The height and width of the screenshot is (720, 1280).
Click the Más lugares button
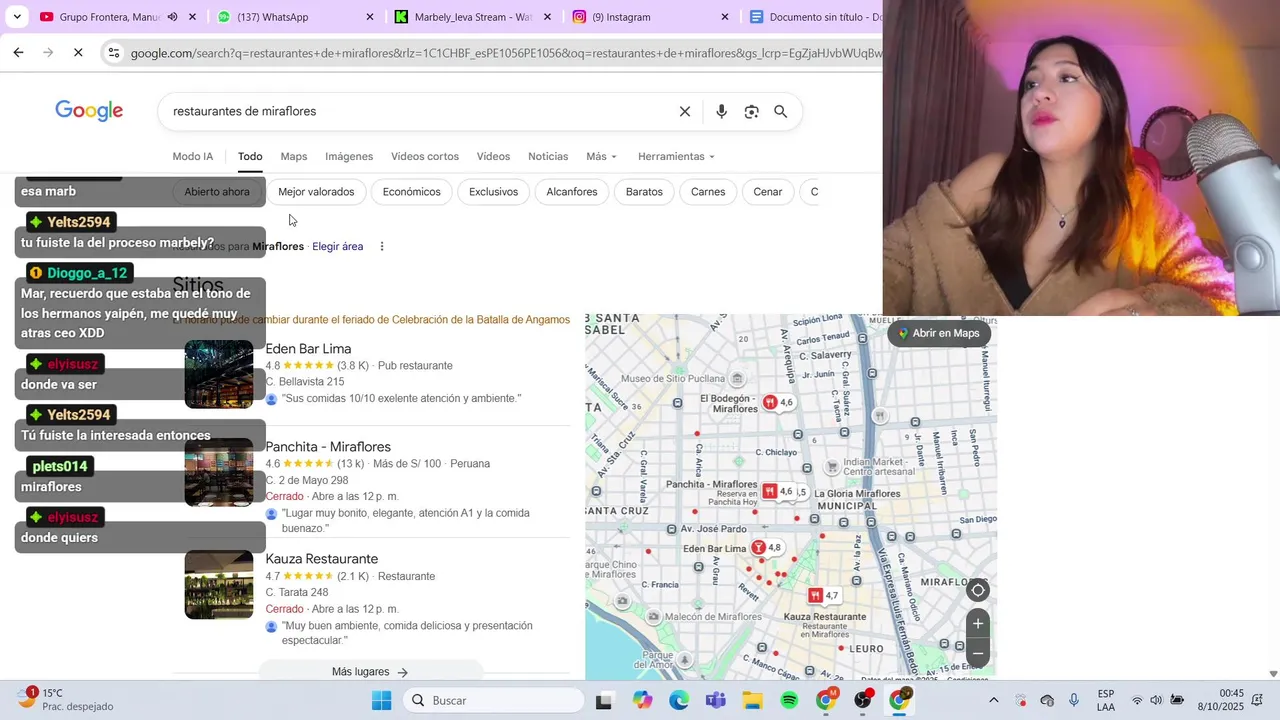(370, 671)
